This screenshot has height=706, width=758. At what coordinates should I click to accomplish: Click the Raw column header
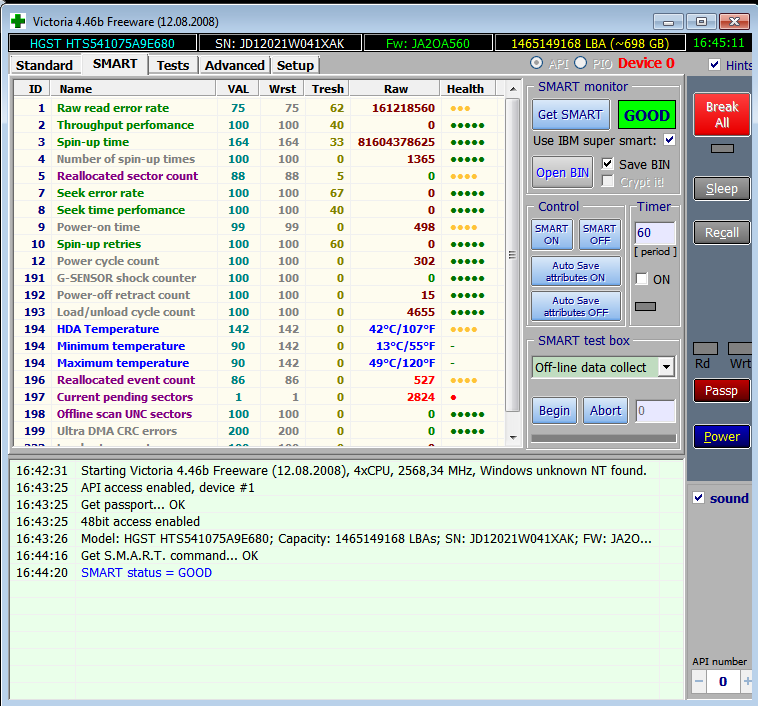395,89
